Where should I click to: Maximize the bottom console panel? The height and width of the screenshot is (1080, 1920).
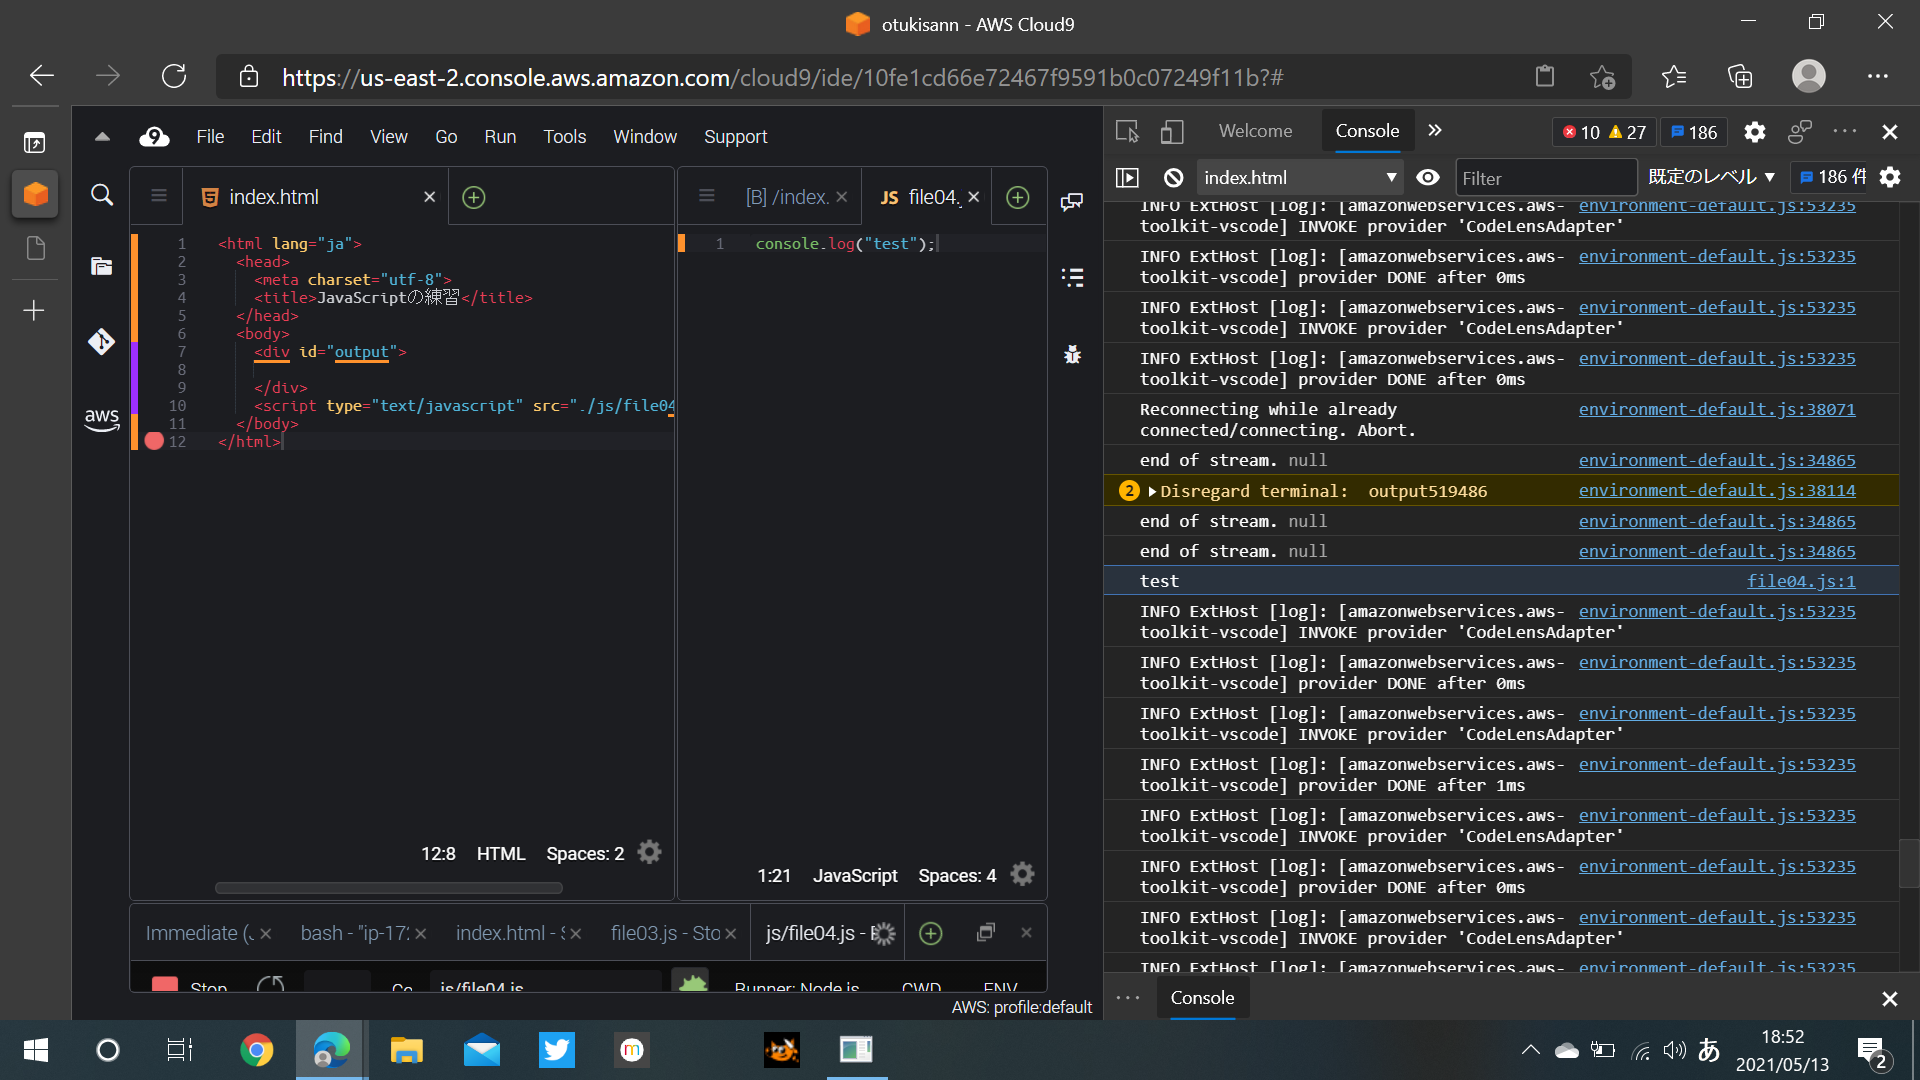[985, 932]
